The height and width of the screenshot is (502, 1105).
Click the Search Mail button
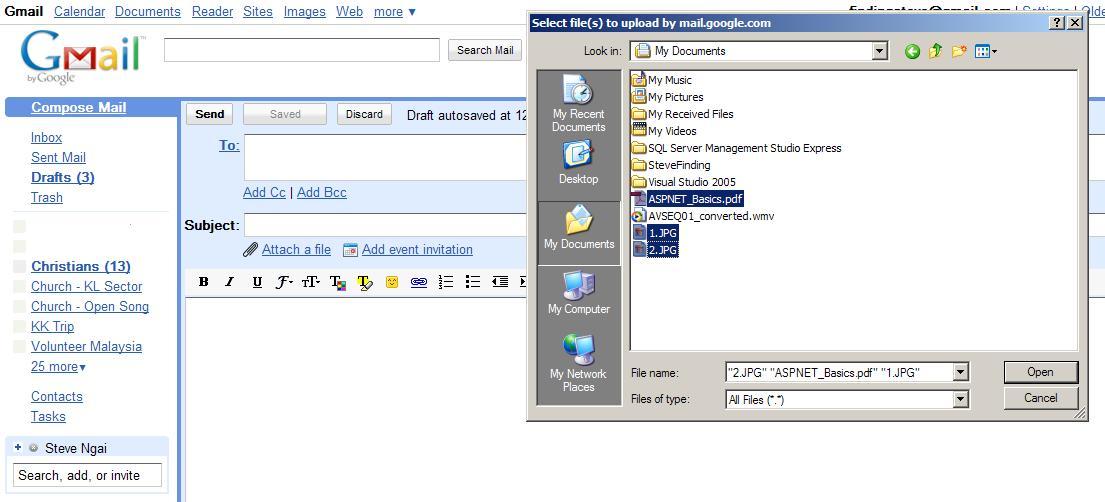click(485, 50)
